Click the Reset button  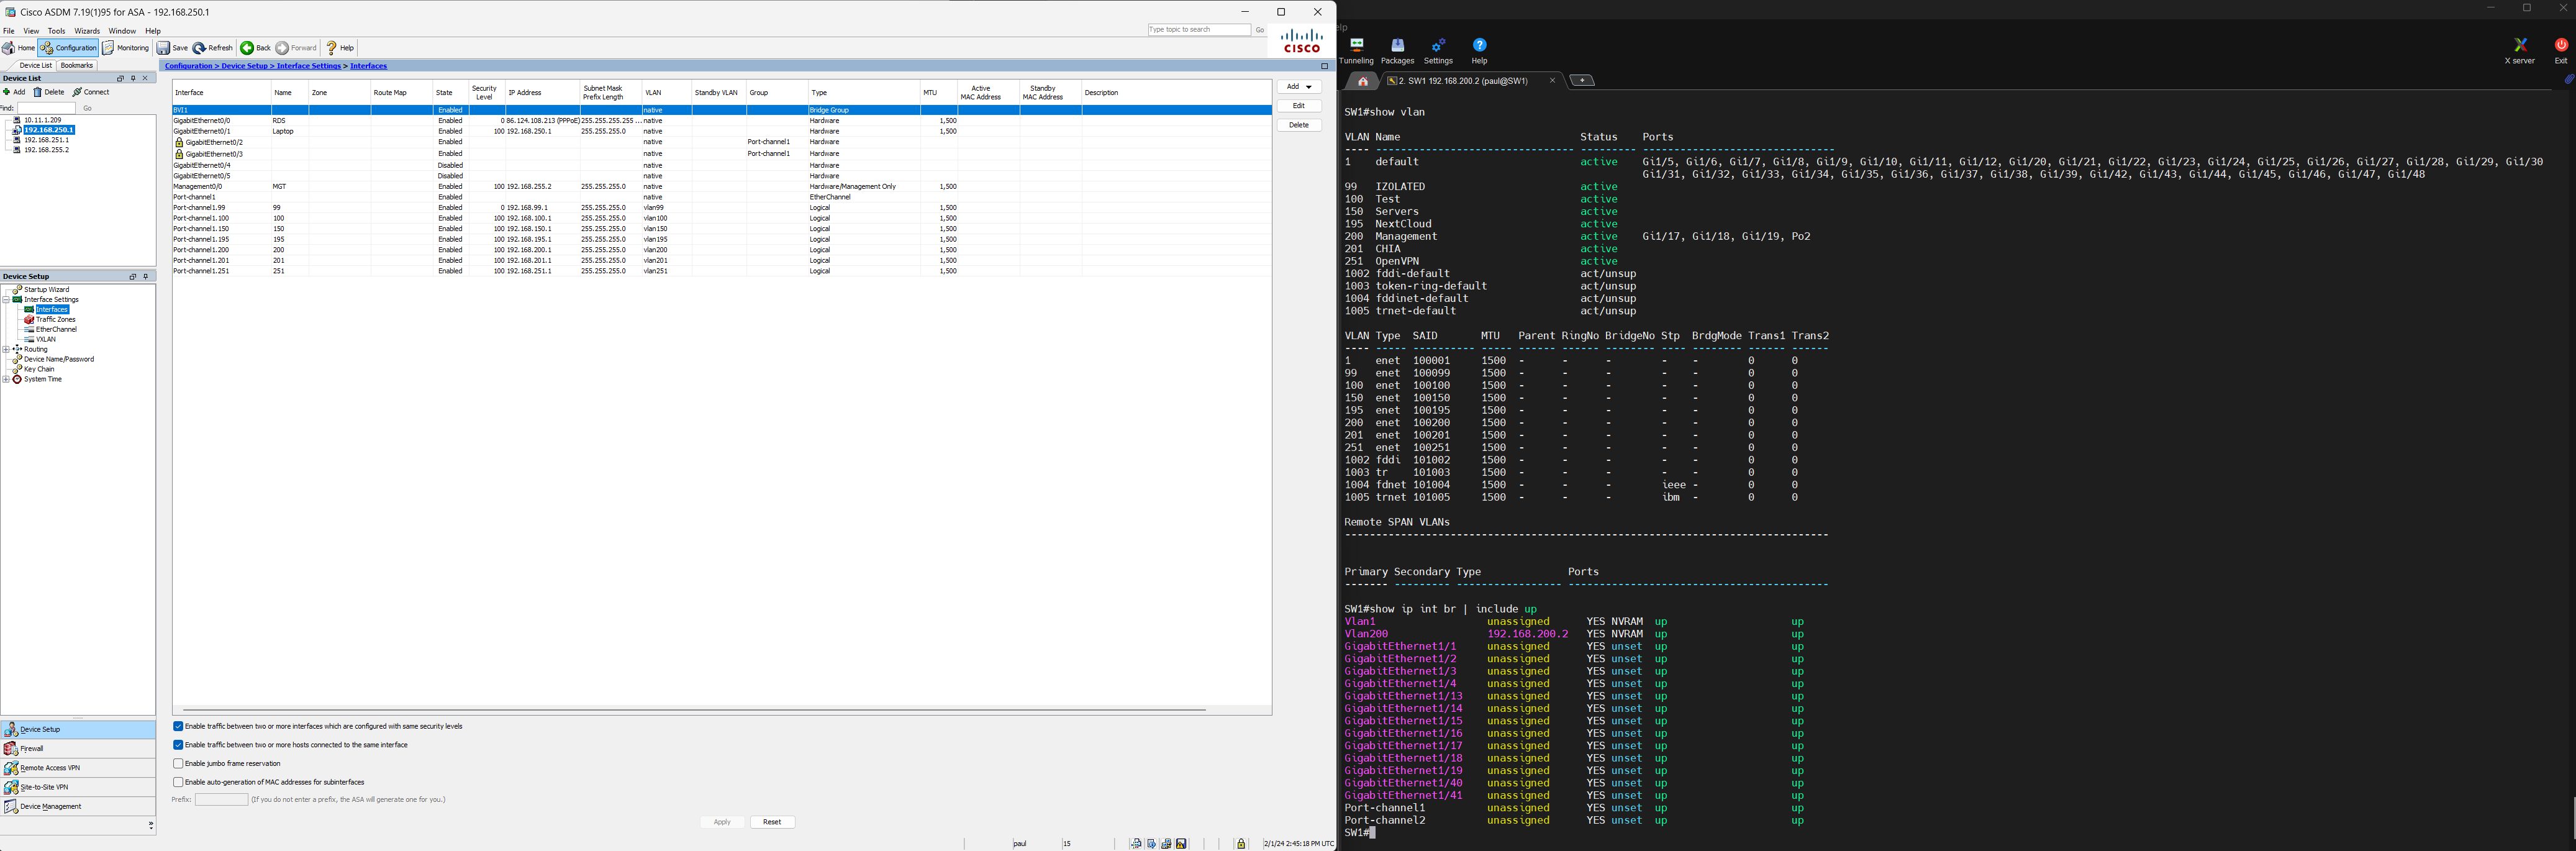tap(772, 822)
